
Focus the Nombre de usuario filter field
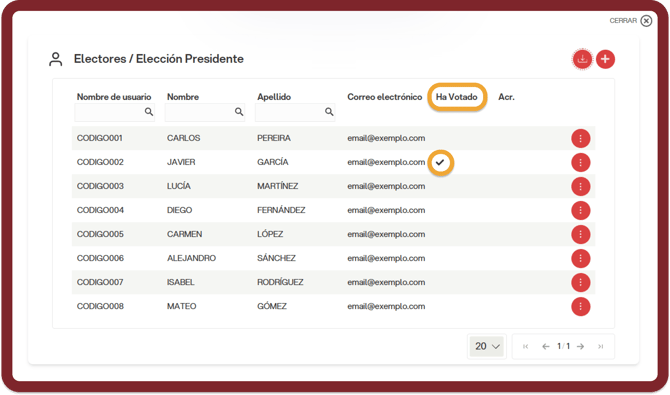pyautogui.click(x=115, y=112)
